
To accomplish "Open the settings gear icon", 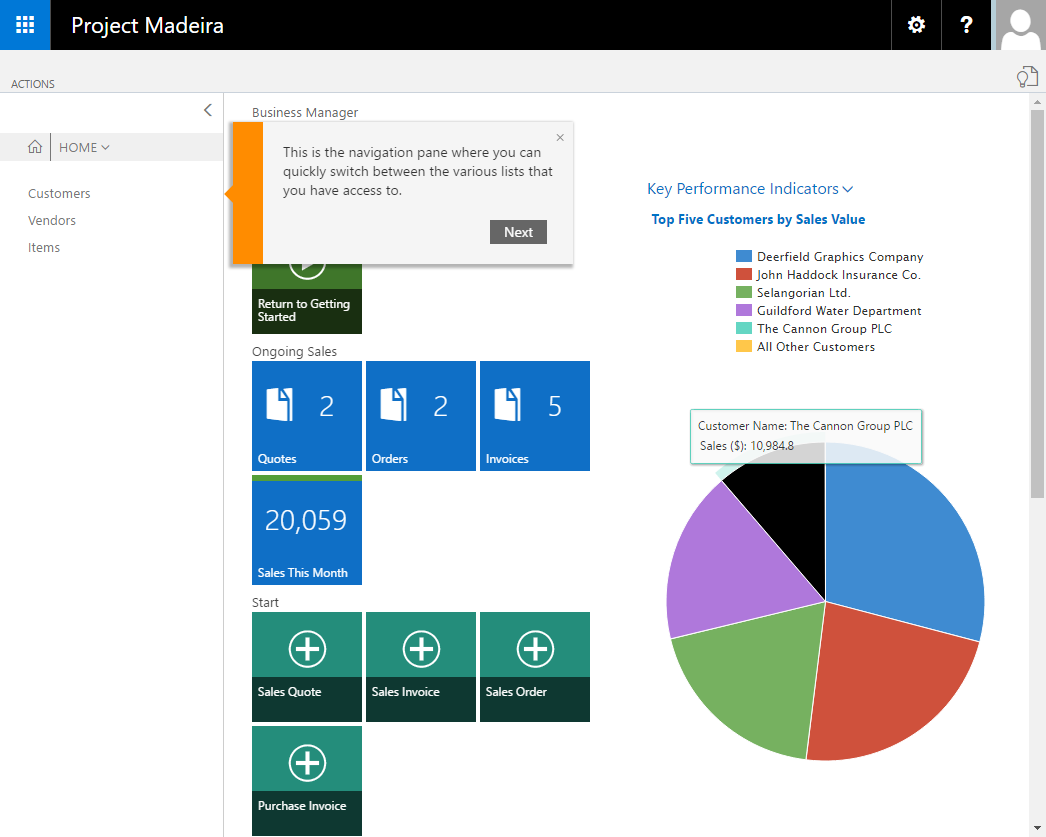I will (916, 25).
